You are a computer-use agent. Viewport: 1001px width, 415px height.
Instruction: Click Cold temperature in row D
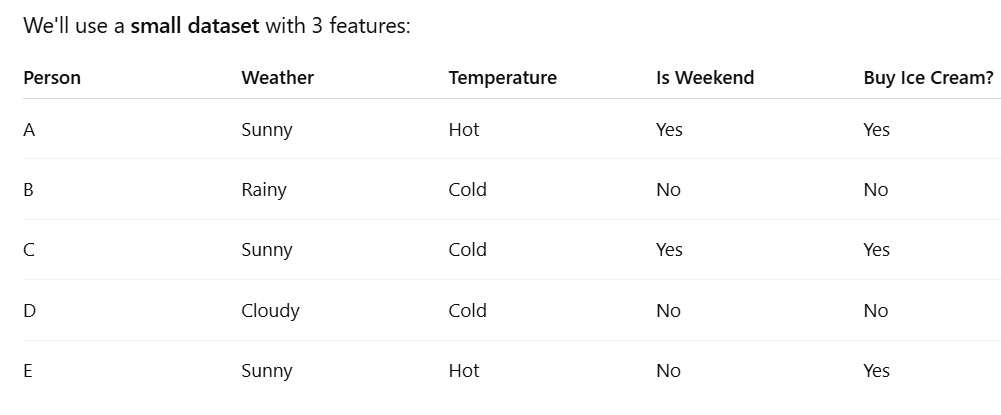[467, 311]
